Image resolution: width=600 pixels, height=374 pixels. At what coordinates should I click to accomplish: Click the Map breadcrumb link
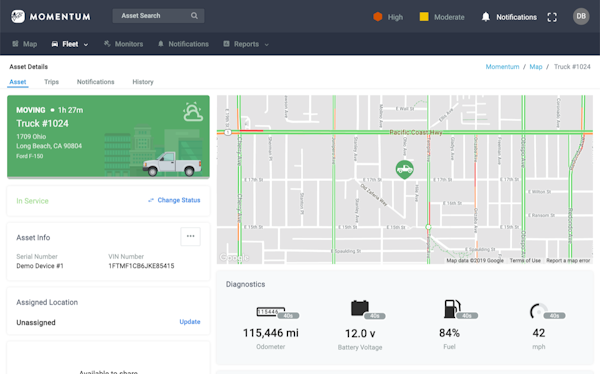(x=536, y=67)
